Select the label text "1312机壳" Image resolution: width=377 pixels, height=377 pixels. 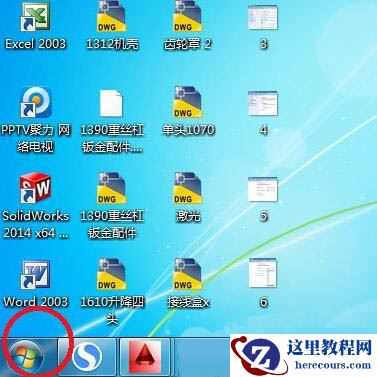tap(112, 44)
